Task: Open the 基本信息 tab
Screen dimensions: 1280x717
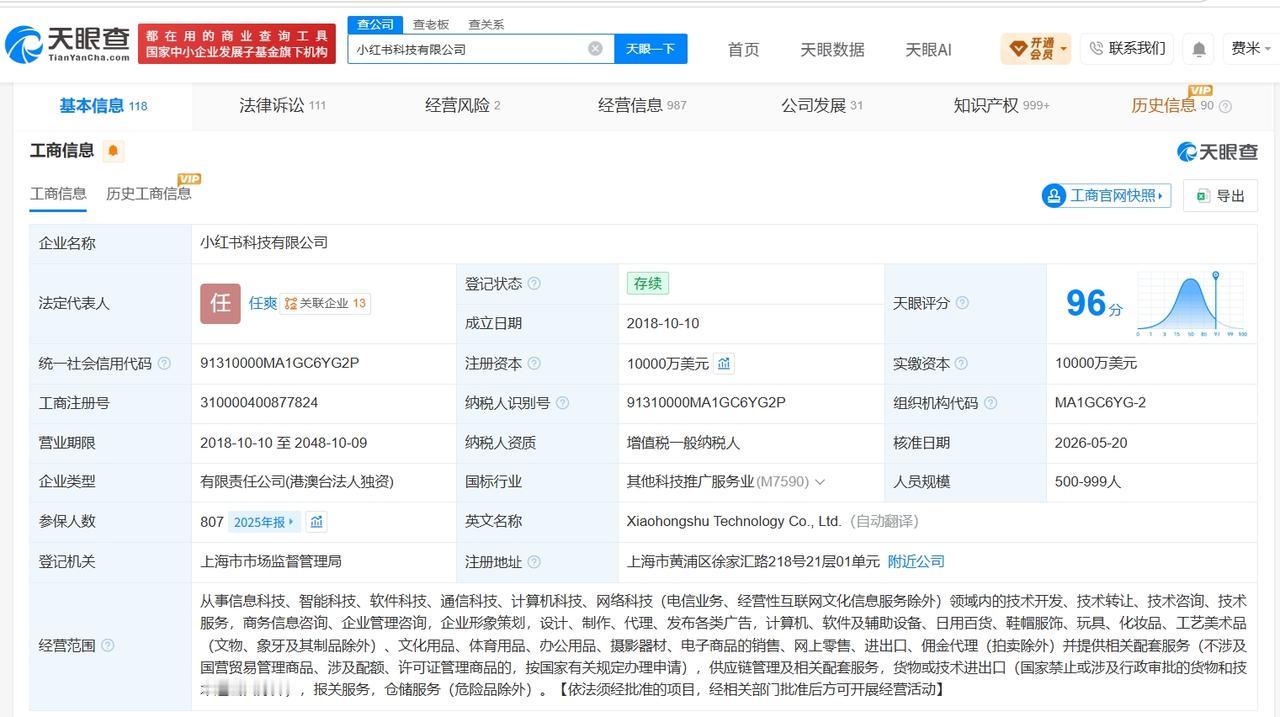Action: [x=103, y=105]
